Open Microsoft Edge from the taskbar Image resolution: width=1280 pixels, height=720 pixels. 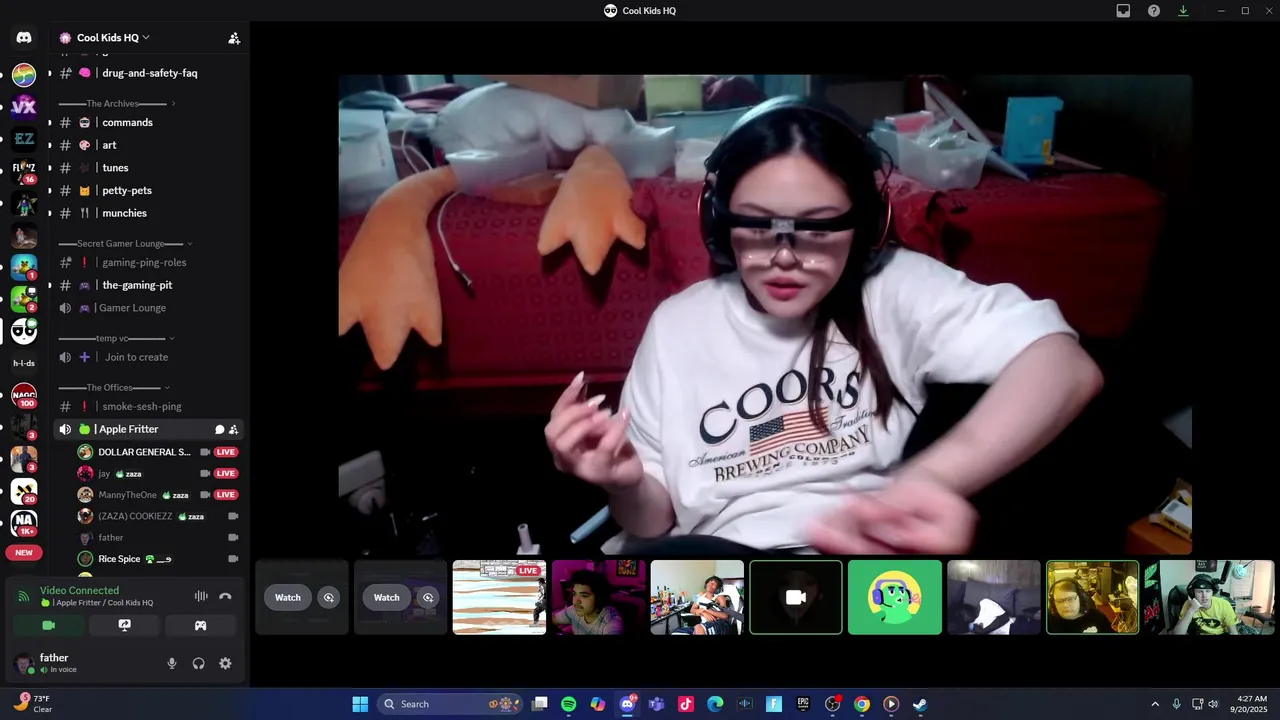point(715,704)
